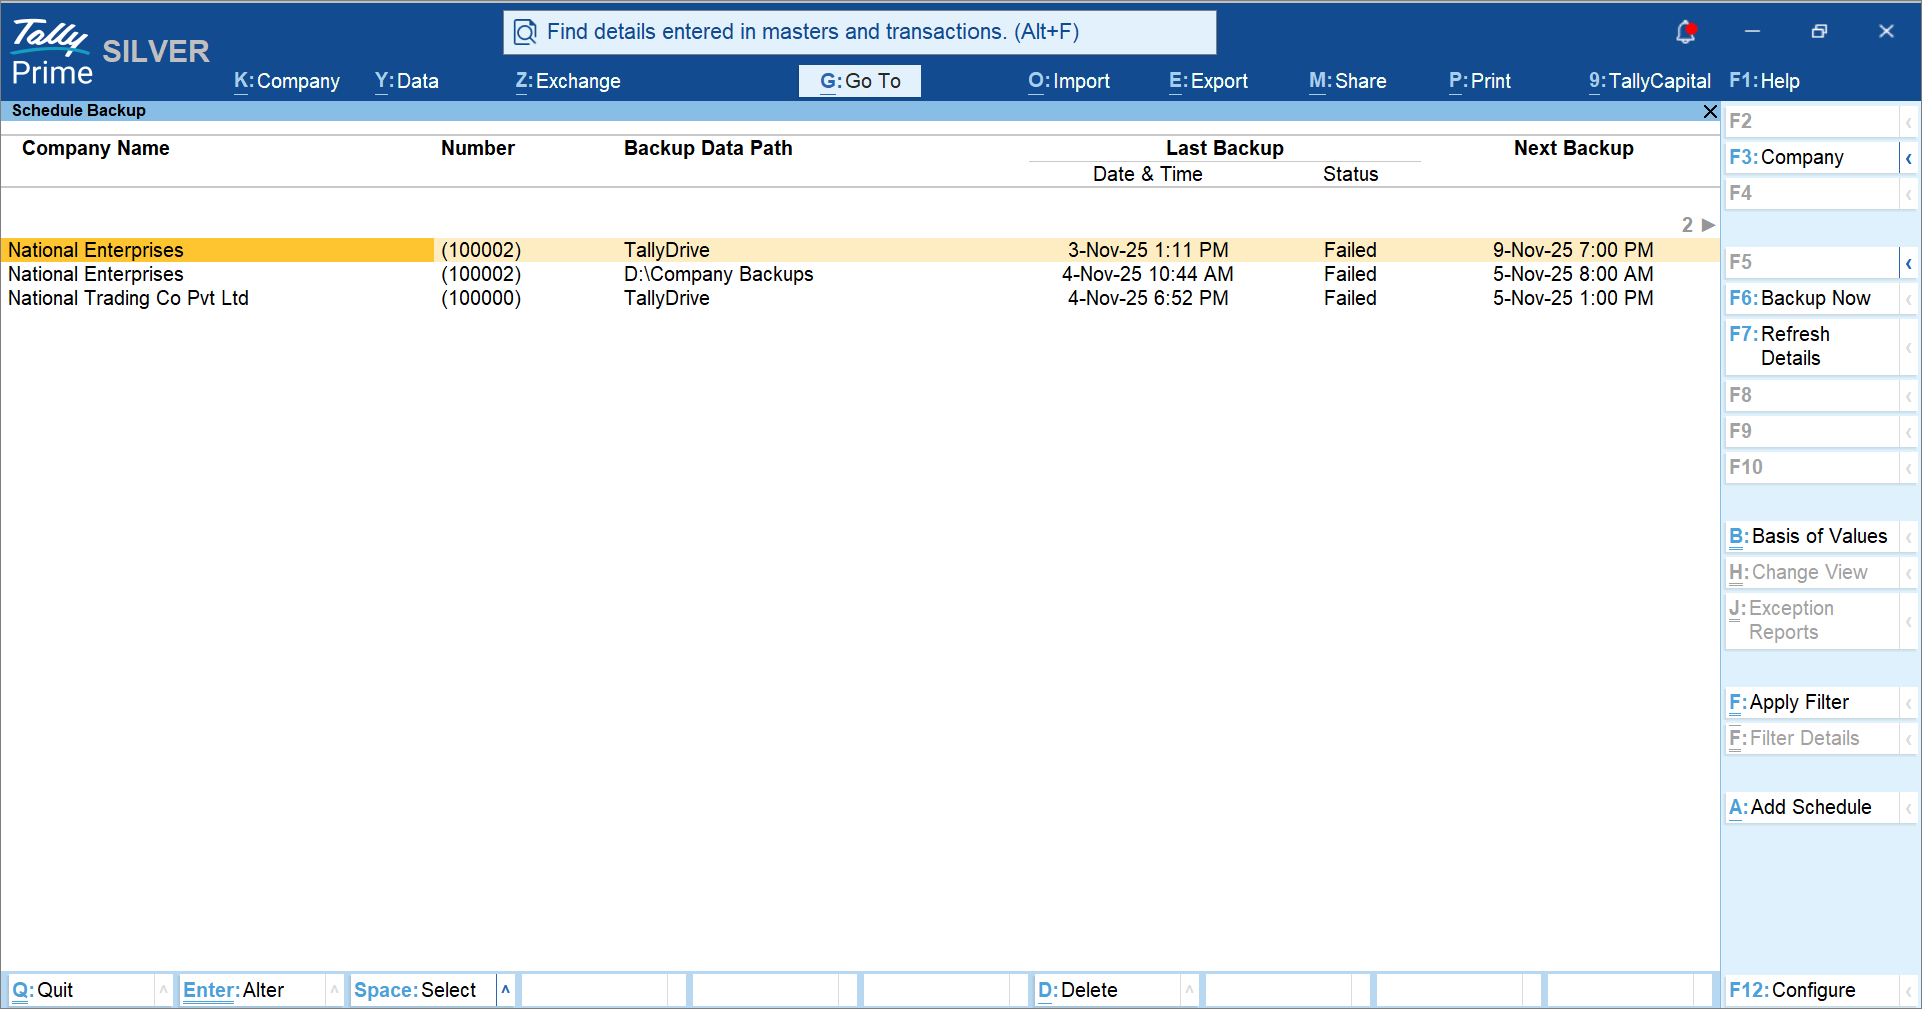
Task: Click the search magnifier icon
Action: click(525, 31)
